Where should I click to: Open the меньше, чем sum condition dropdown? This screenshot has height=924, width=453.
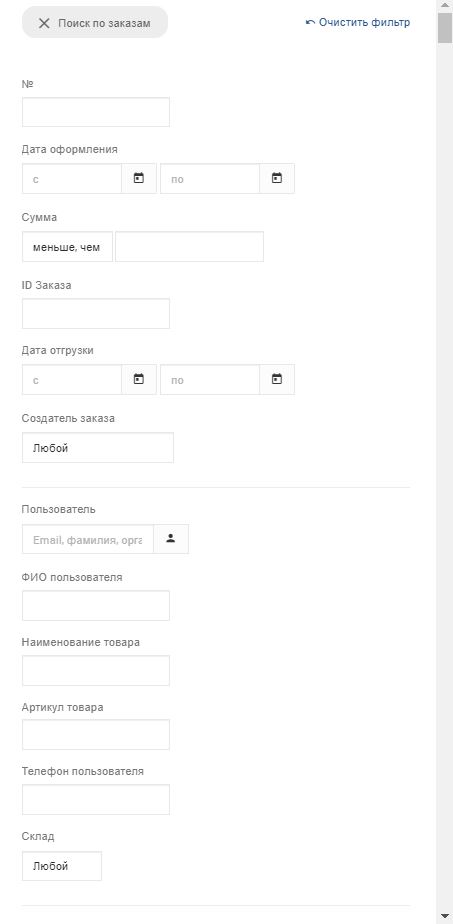tap(67, 246)
